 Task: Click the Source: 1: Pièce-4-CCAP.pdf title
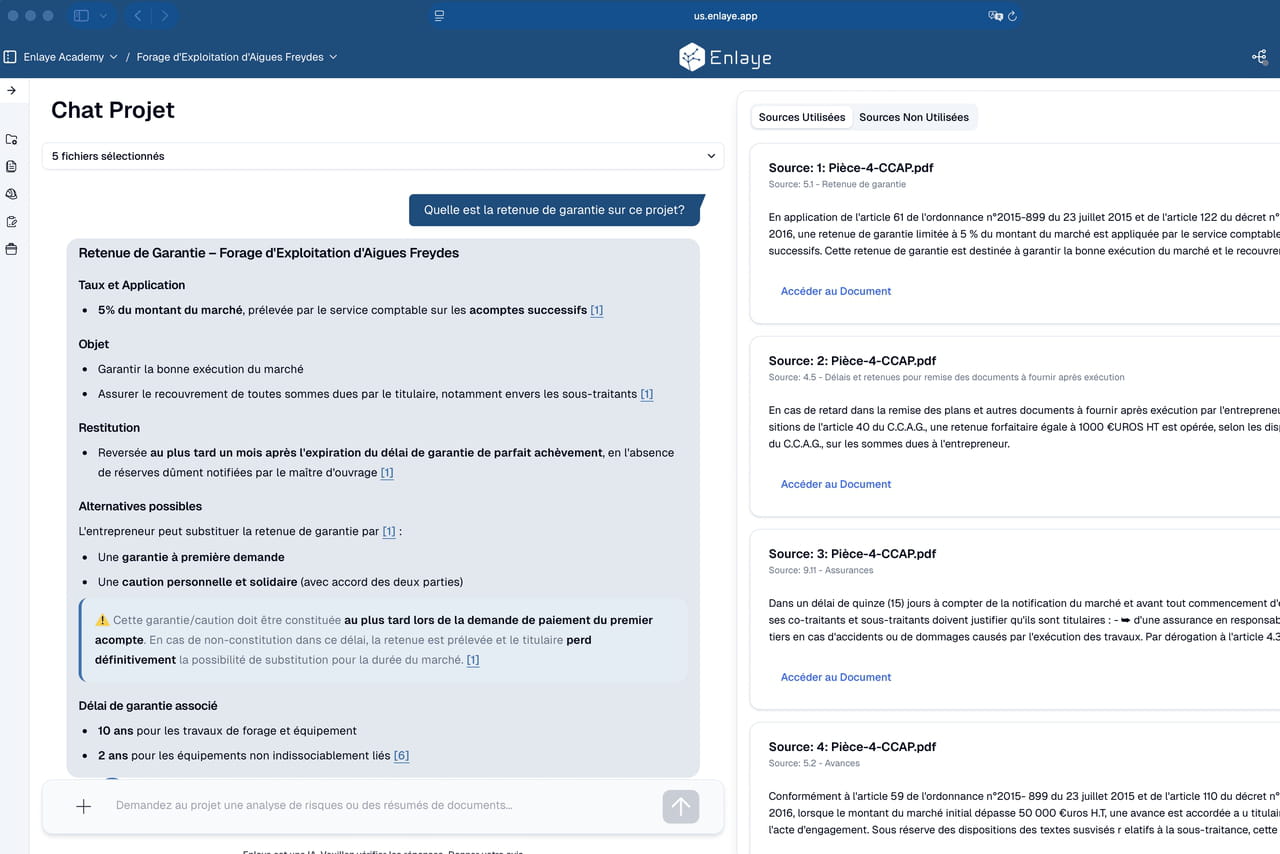pos(851,168)
